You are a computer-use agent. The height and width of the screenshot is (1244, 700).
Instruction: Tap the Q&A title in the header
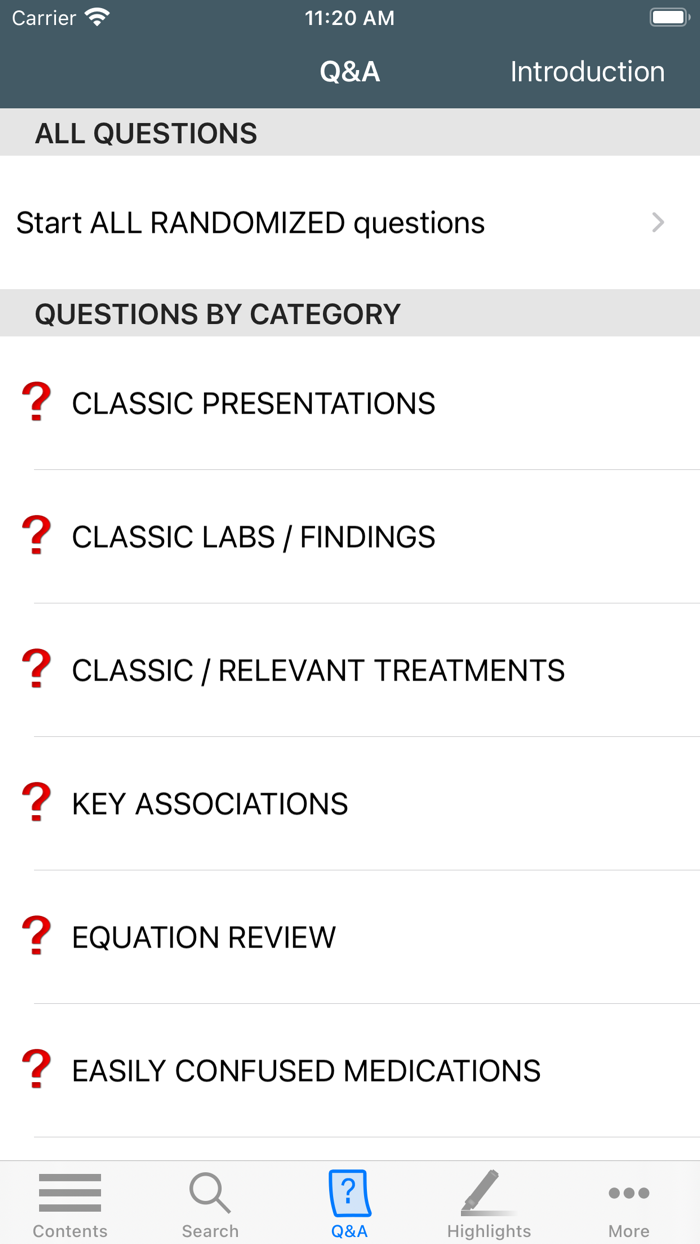point(349,71)
